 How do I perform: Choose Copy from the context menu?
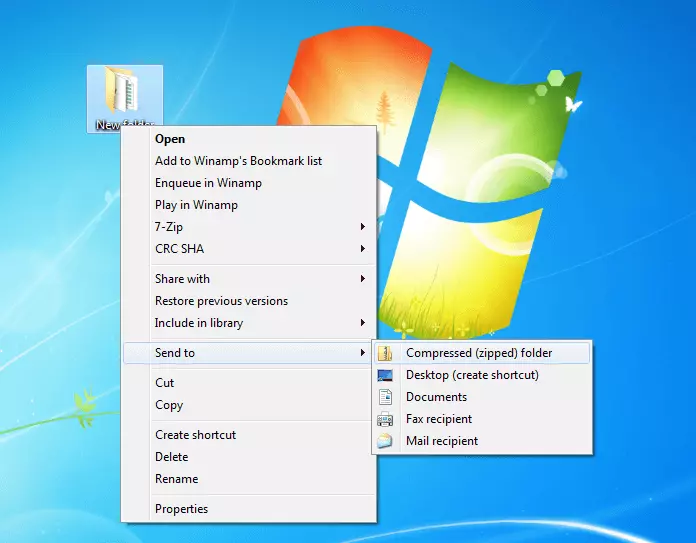[x=249, y=405]
